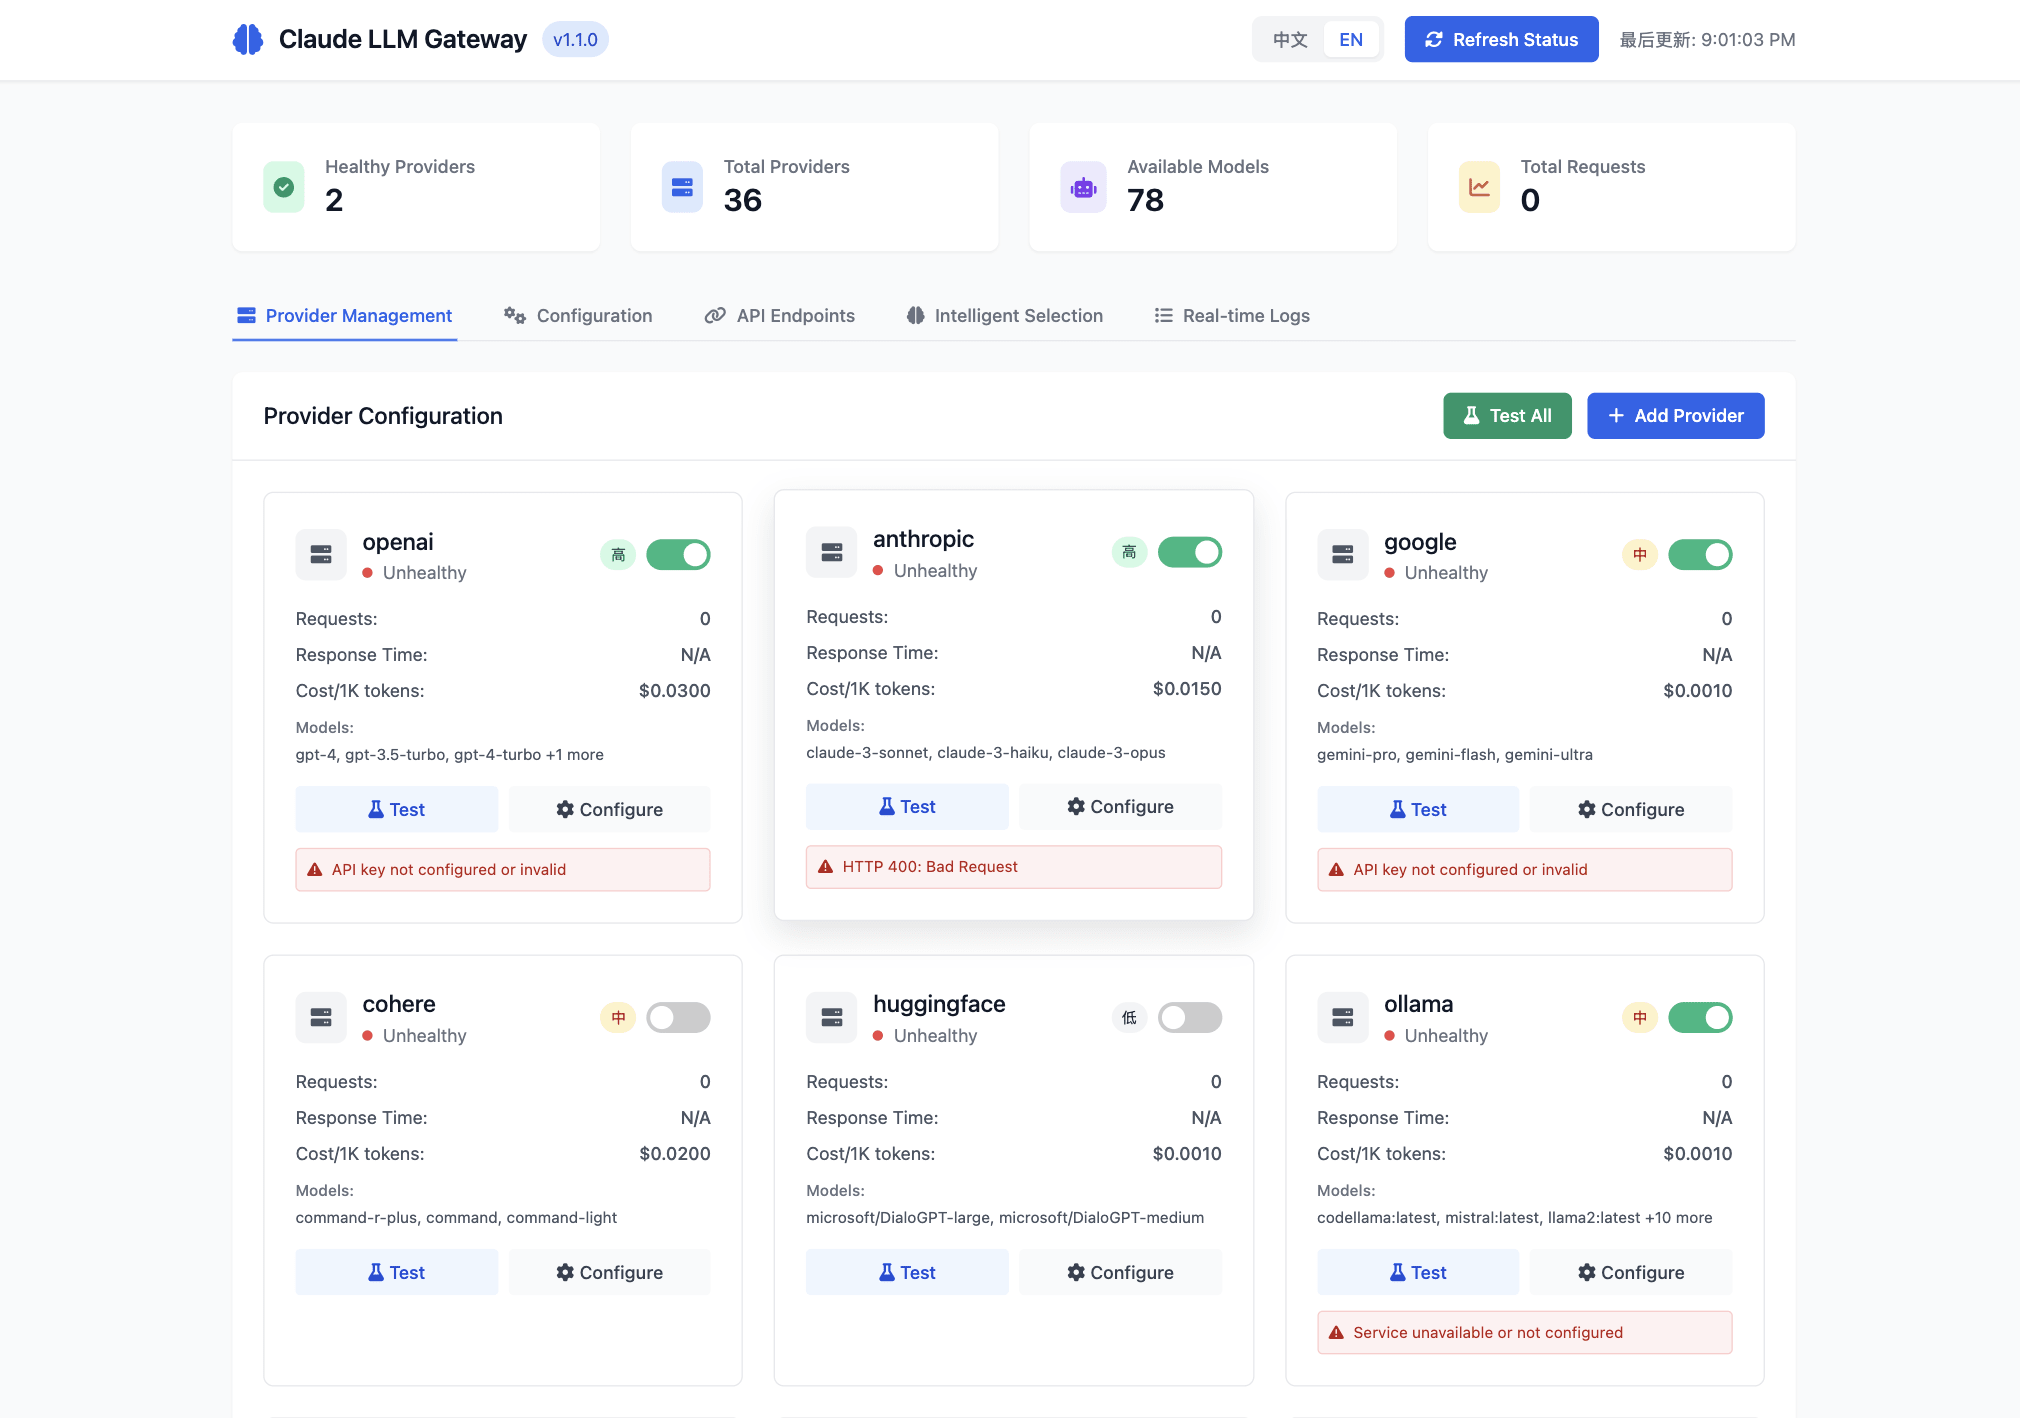Disable the openai provider toggle

point(679,554)
